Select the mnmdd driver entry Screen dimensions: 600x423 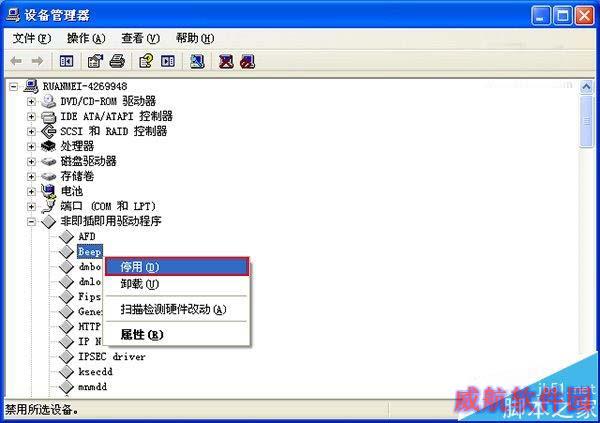[x=92, y=387]
